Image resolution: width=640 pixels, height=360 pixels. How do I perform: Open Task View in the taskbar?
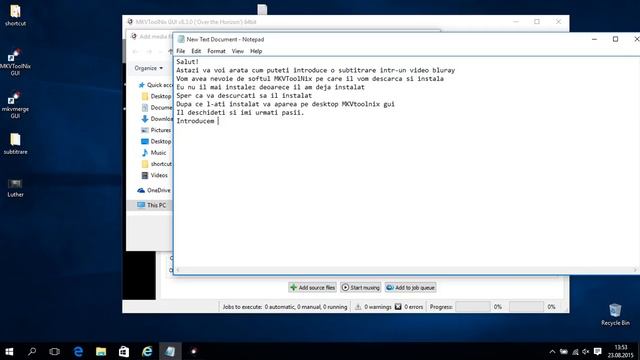54,351
